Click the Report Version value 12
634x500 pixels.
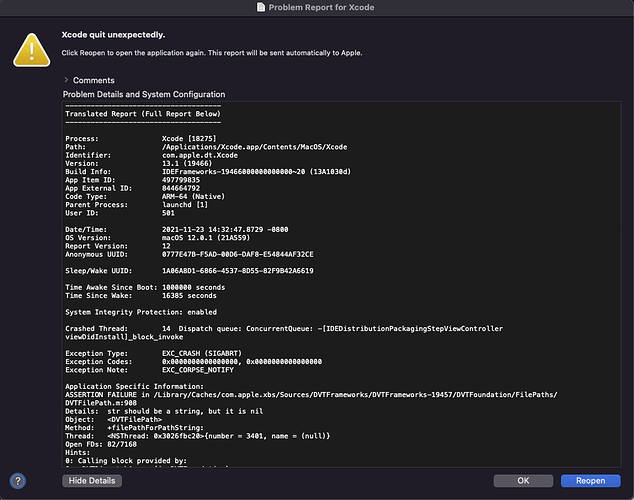(x=166, y=246)
